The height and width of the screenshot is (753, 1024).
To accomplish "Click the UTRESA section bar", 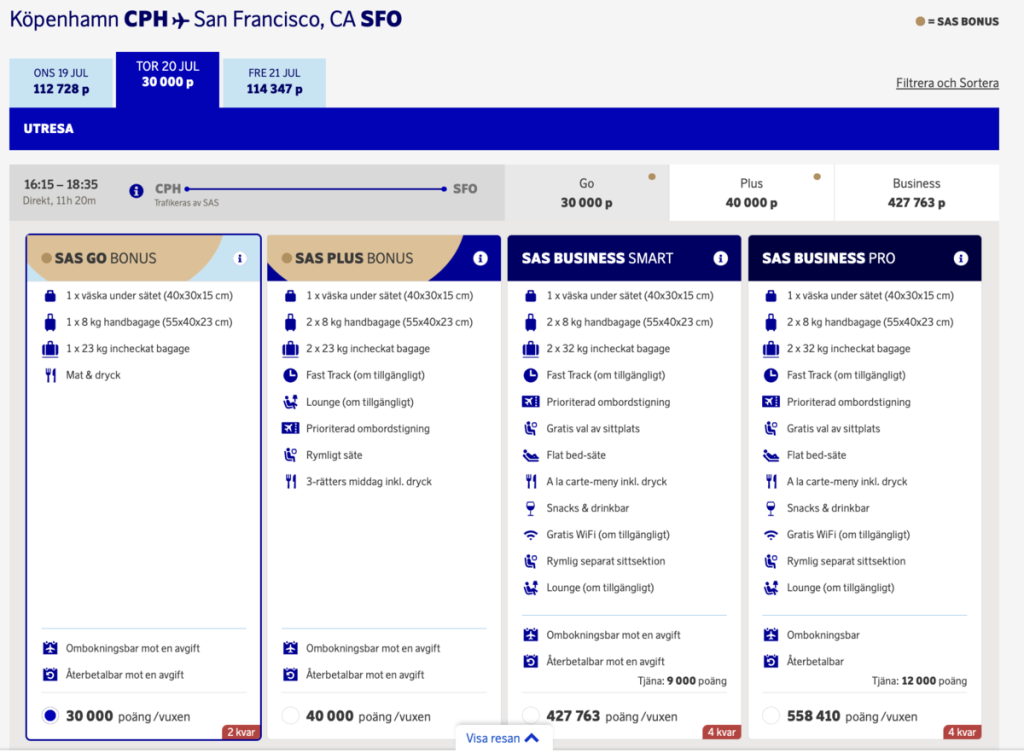I will tap(504, 129).
